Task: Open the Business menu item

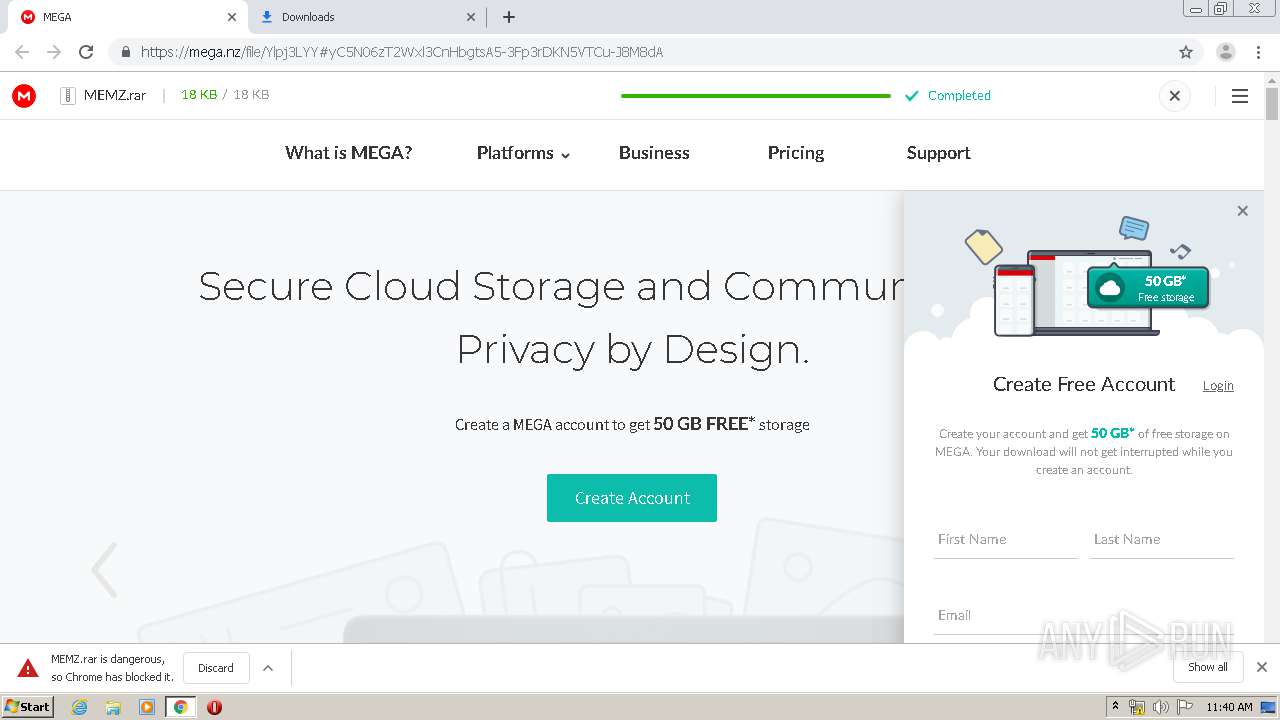Action: click(x=654, y=153)
